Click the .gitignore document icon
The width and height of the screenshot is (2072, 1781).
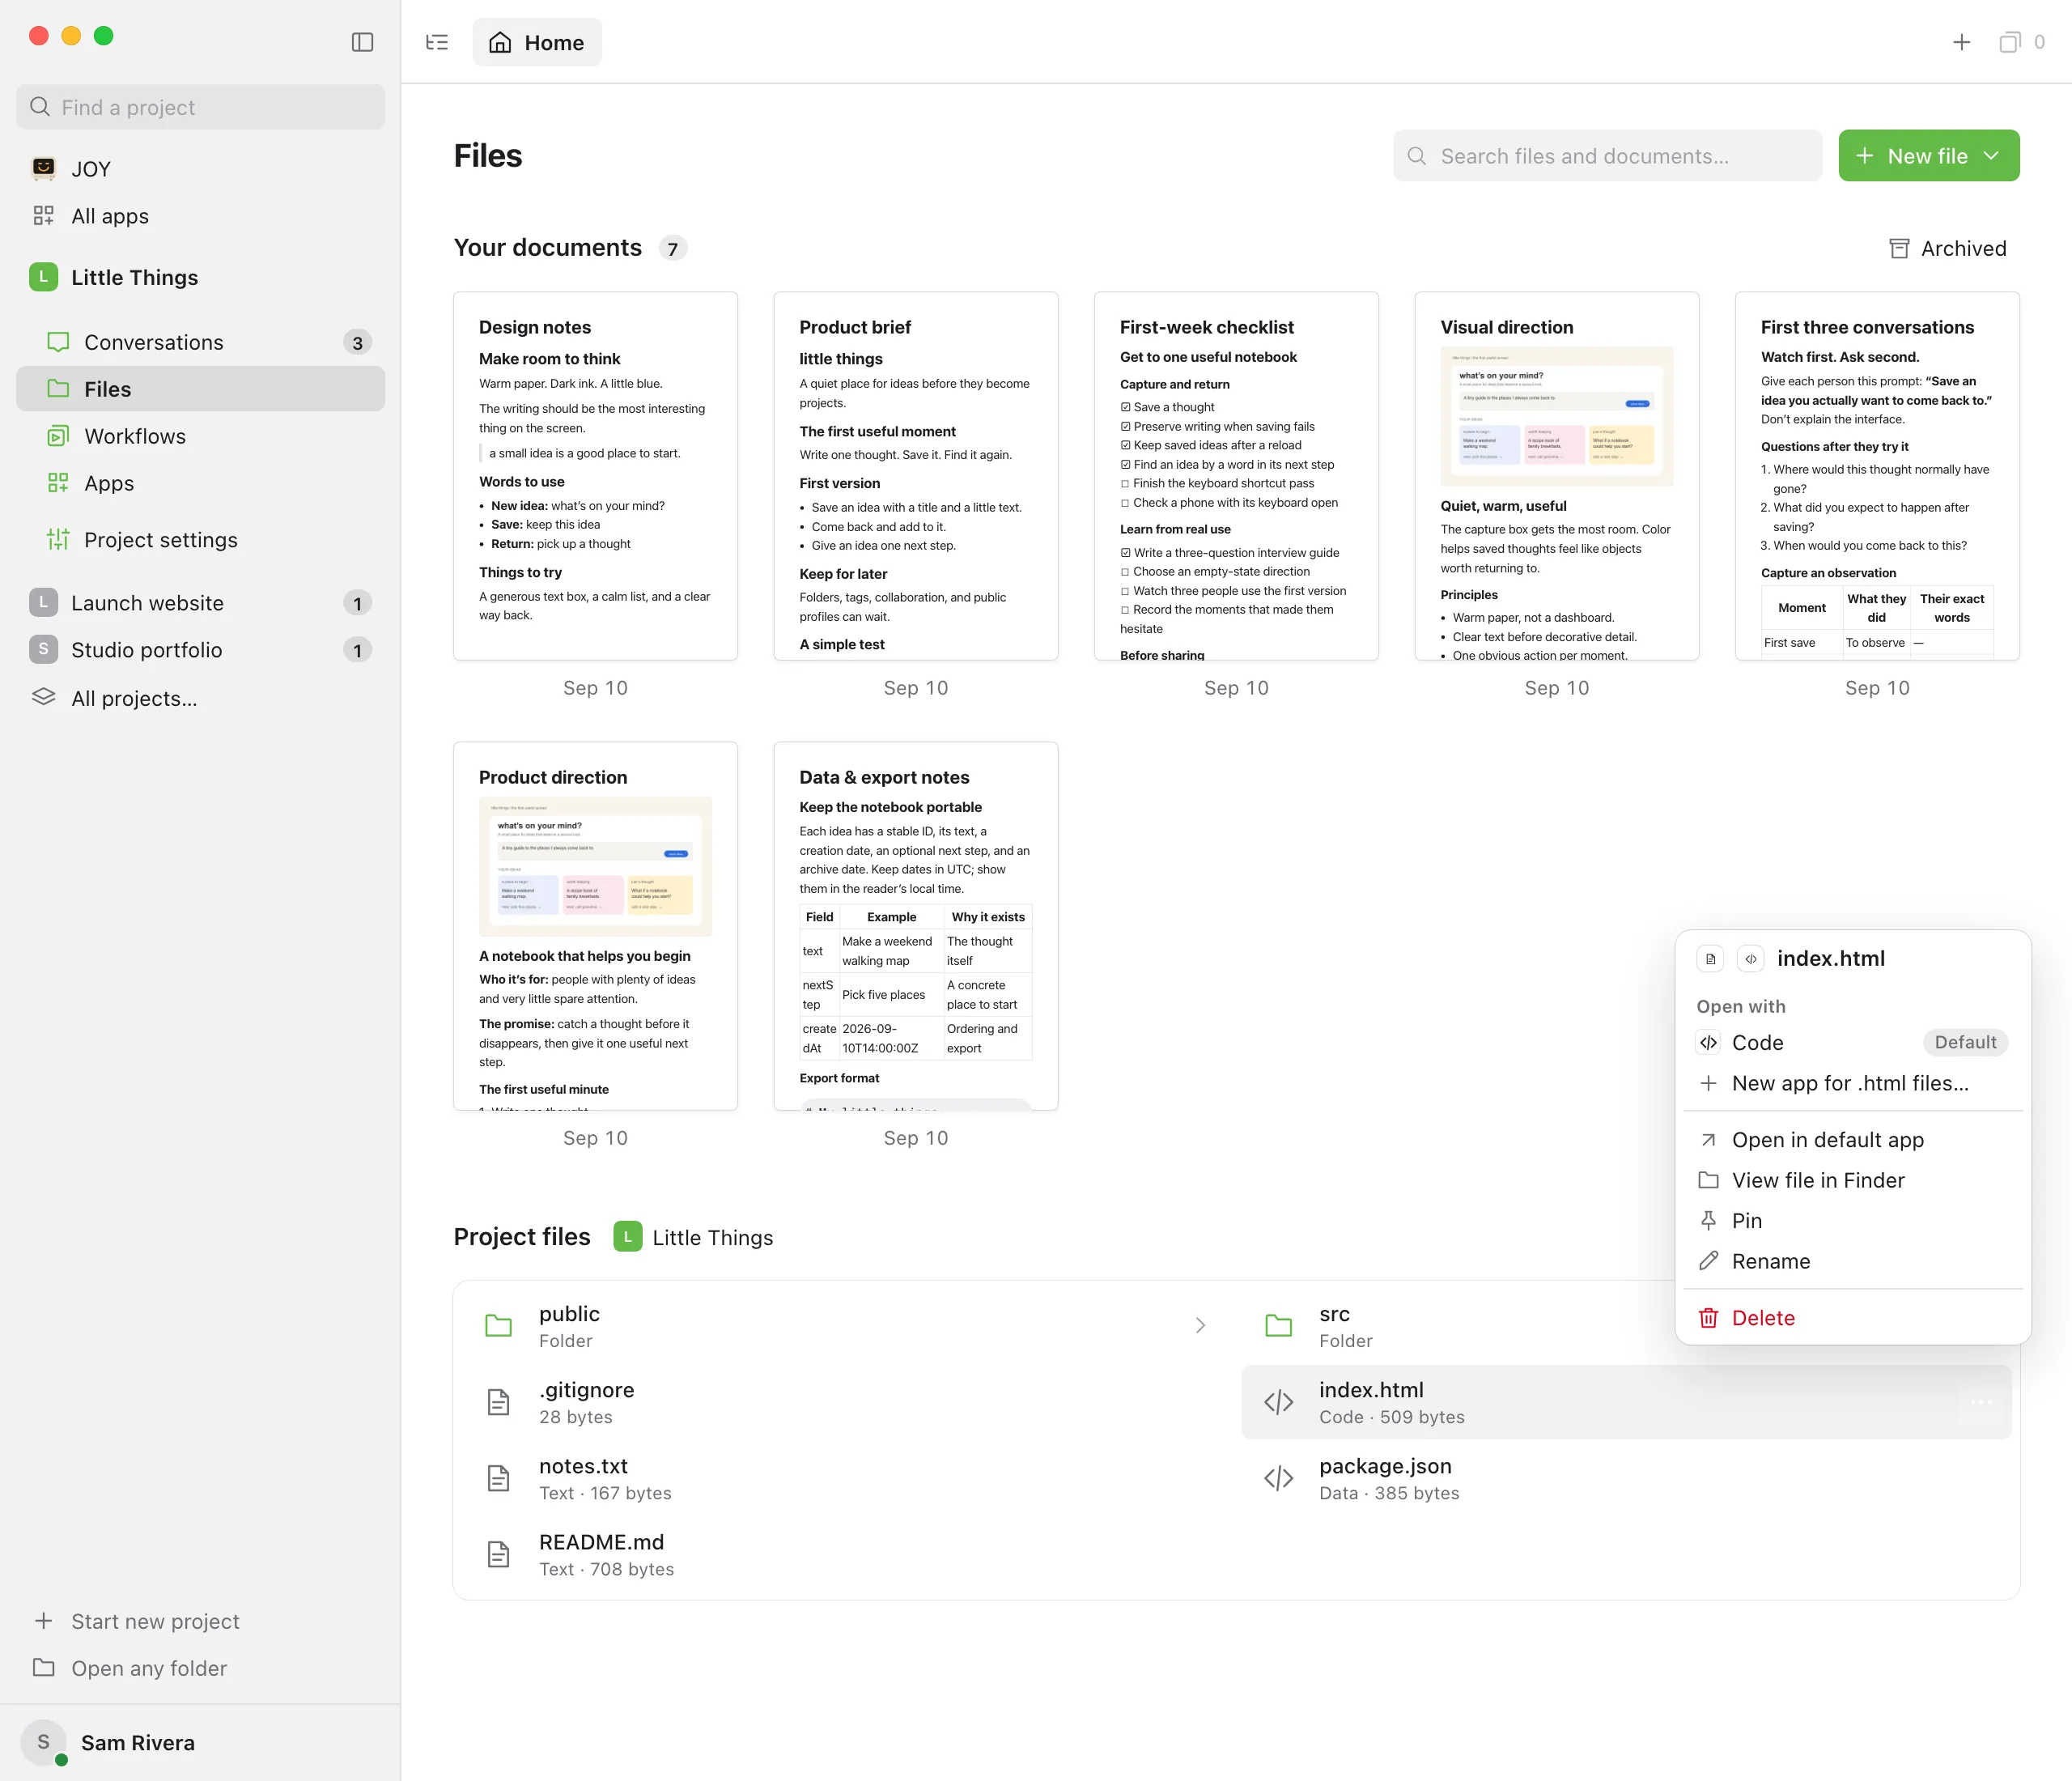(x=498, y=1402)
